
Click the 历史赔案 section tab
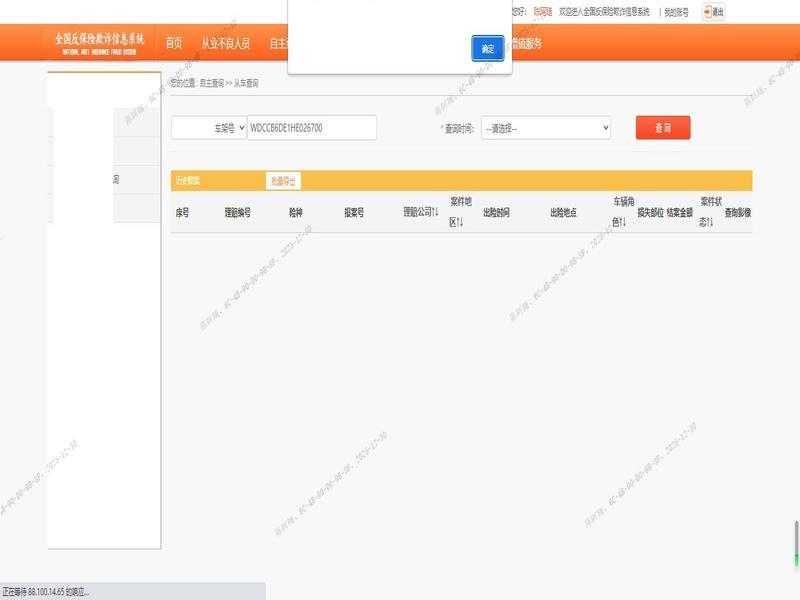pyautogui.click(x=188, y=181)
